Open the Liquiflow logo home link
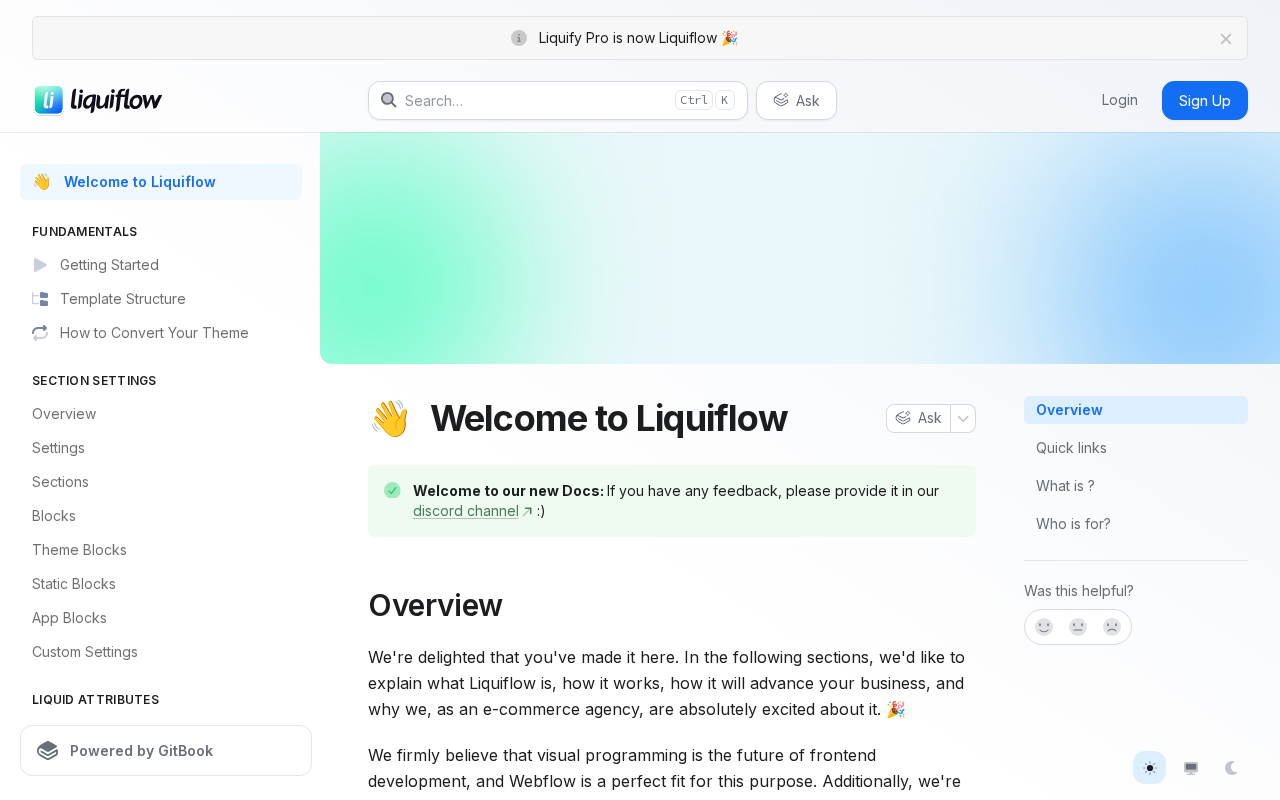 click(x=98, y=100)
